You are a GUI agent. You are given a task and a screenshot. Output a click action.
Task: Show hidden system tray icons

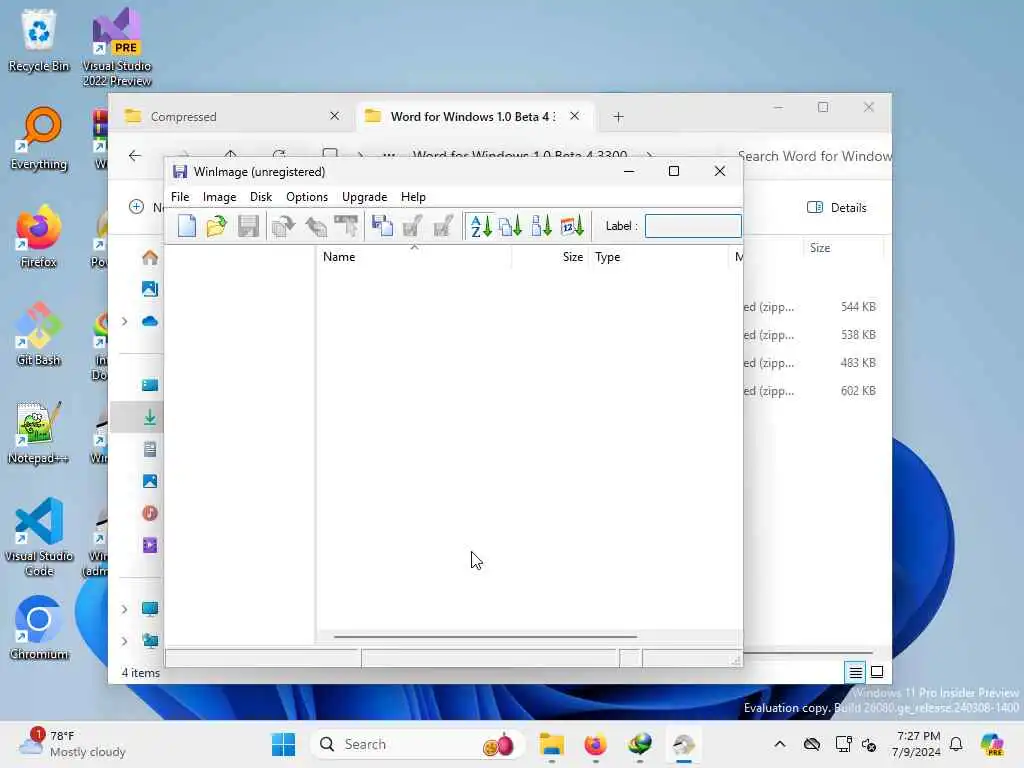780,744
